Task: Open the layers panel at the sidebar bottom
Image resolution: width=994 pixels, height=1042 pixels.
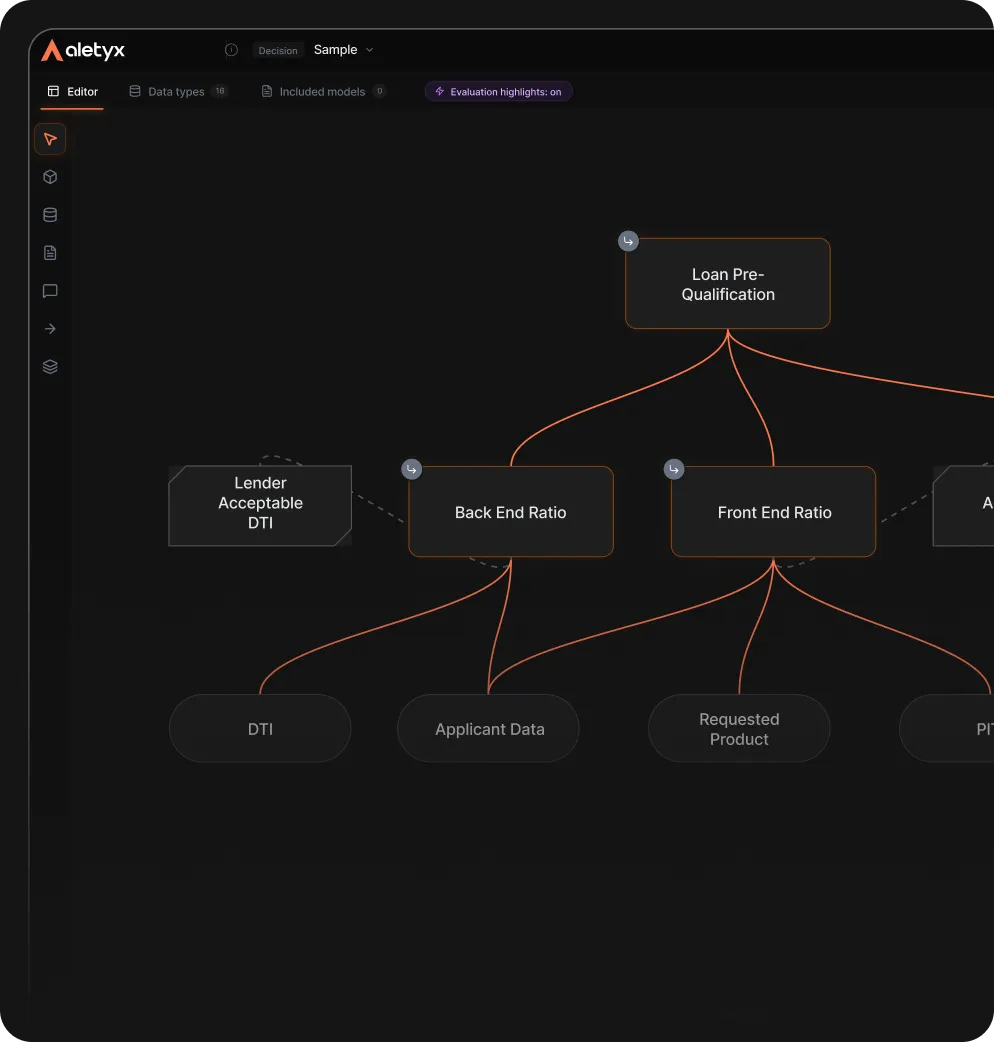Action: coord(50,366)
